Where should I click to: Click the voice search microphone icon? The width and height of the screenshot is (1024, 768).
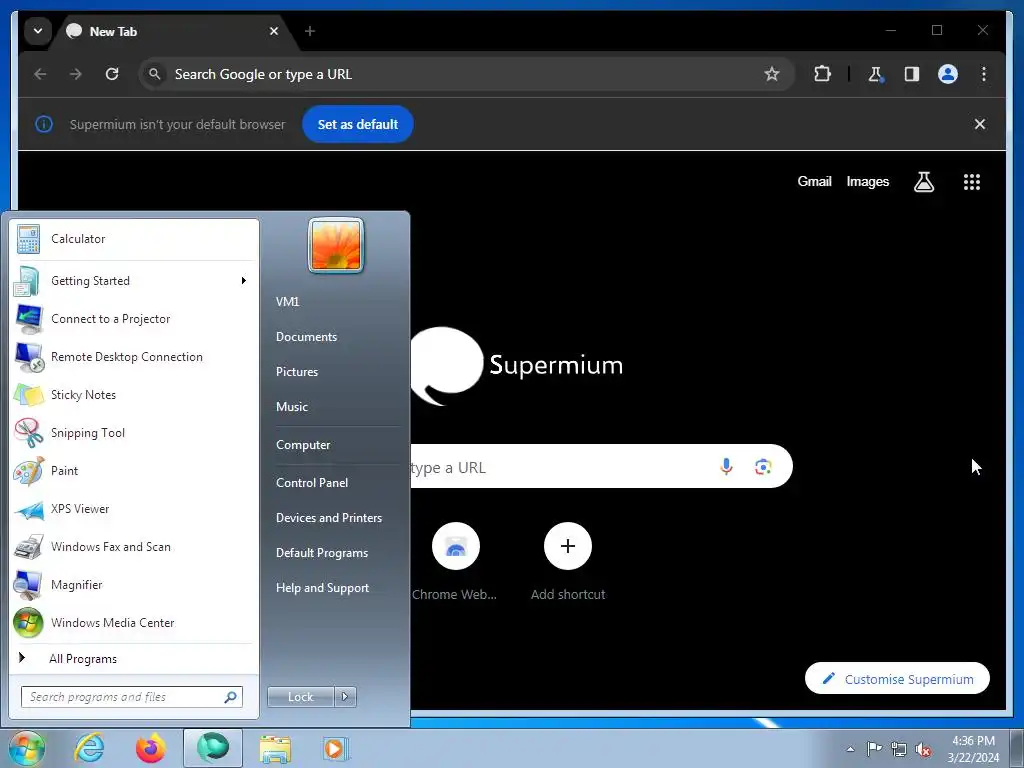(726, 466)
